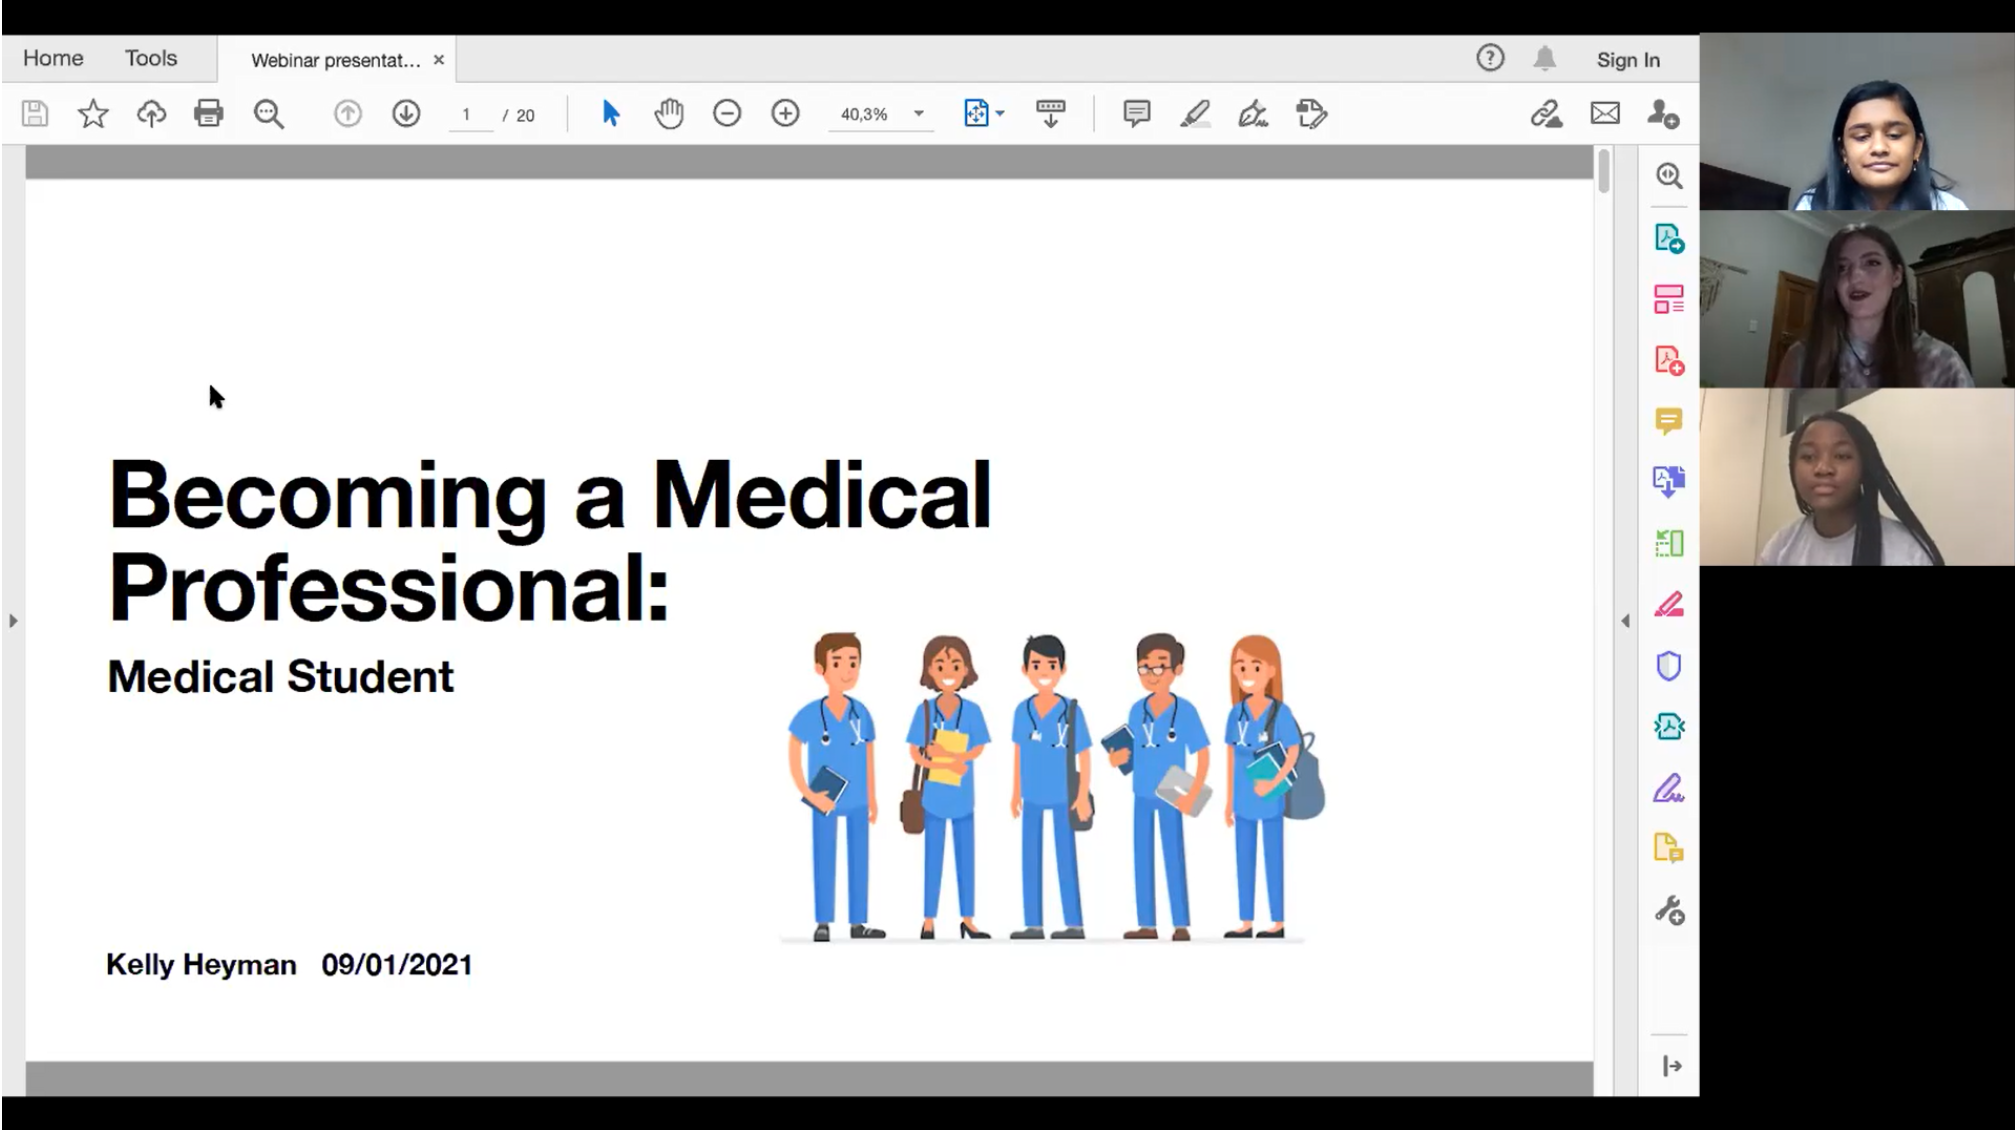Click the stamp tool icon
The width and height of the screenshot is (2015, 1130).
(1311, 114)
